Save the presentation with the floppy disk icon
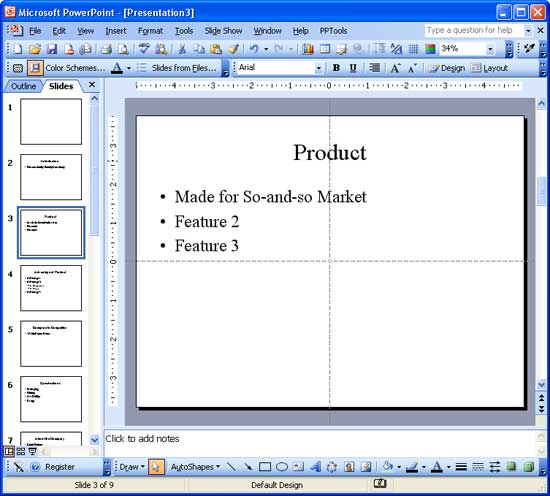This screenshot has width=550, height=496. [x=52, y=49]
